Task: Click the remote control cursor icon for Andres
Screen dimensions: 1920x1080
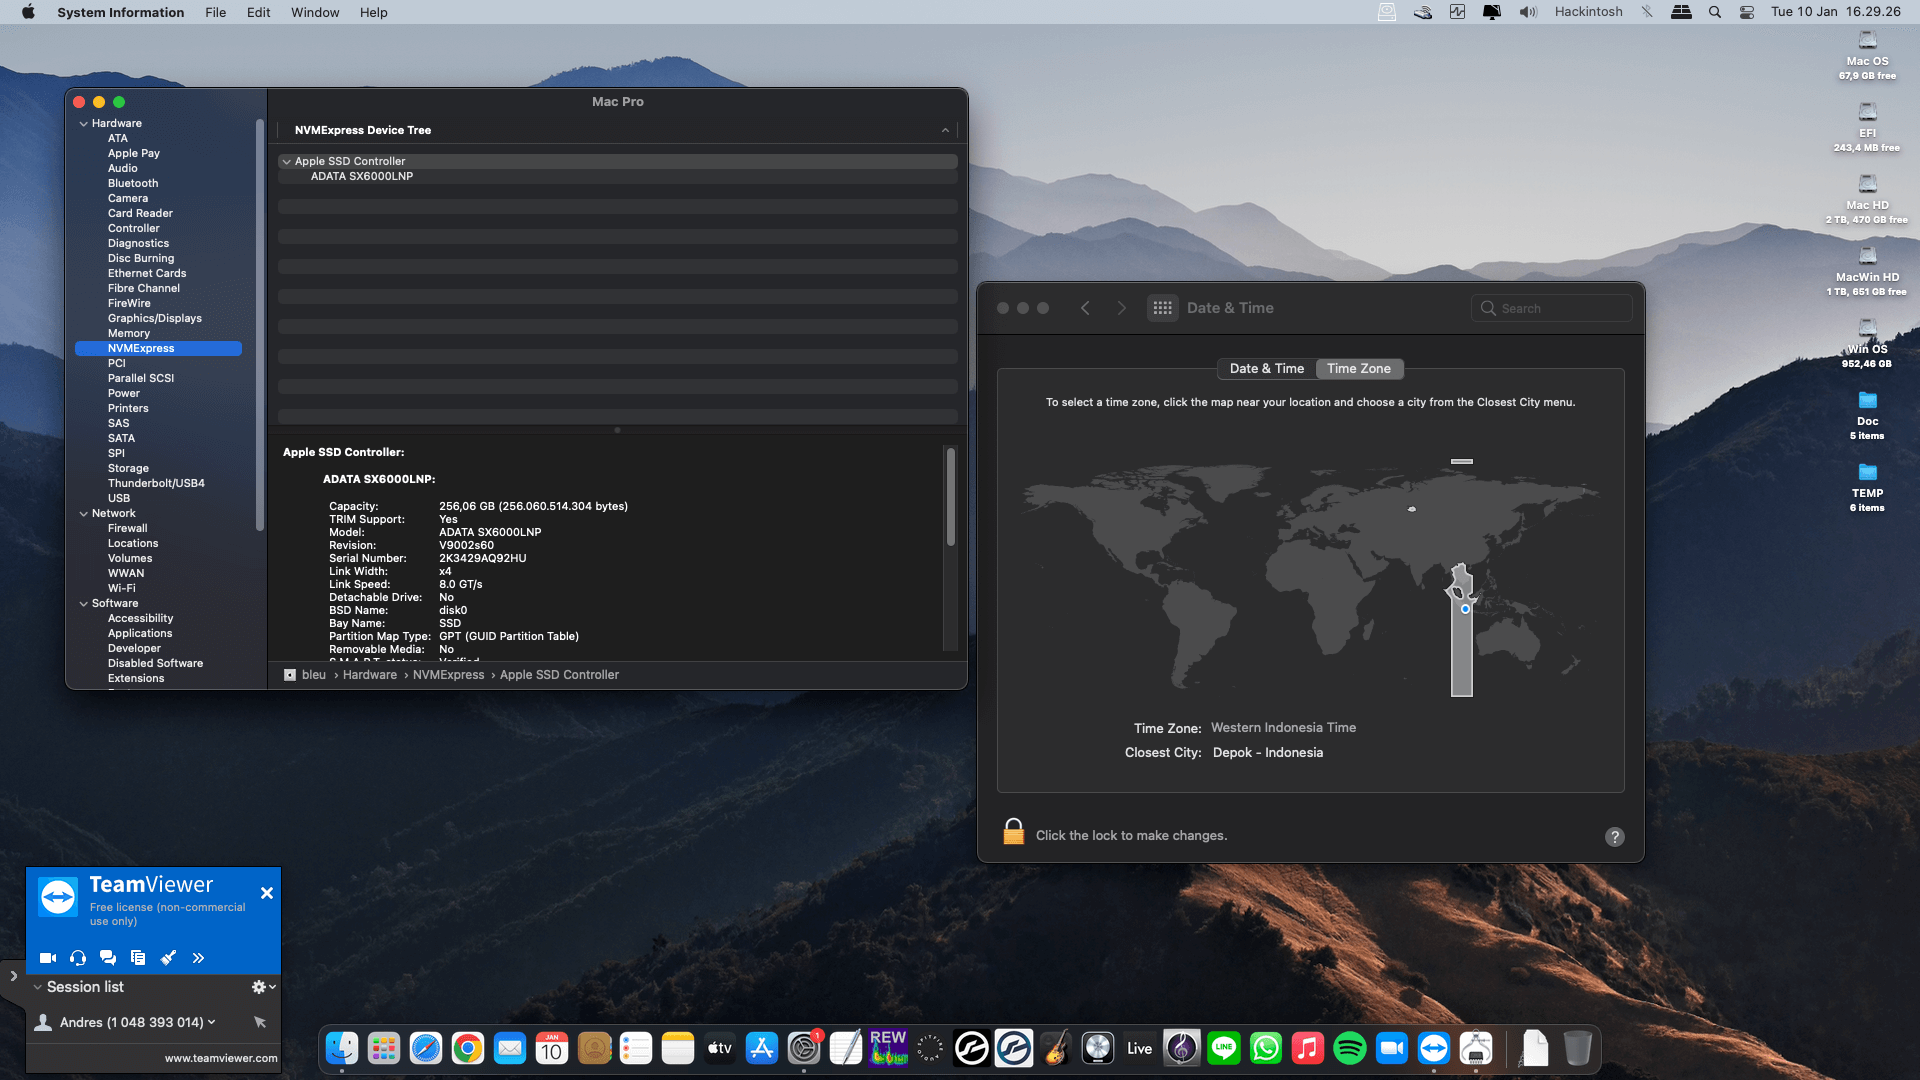Action: point(260,1022)
